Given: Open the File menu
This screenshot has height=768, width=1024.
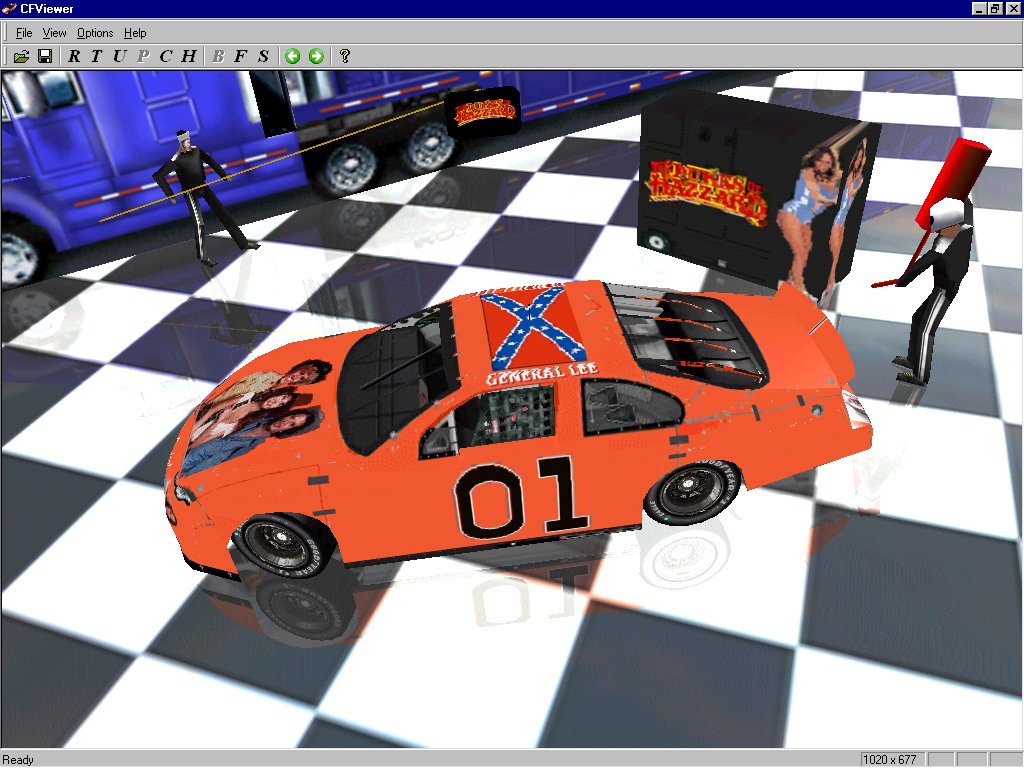Looking at the screenshot, I should (x=24, y=33).
